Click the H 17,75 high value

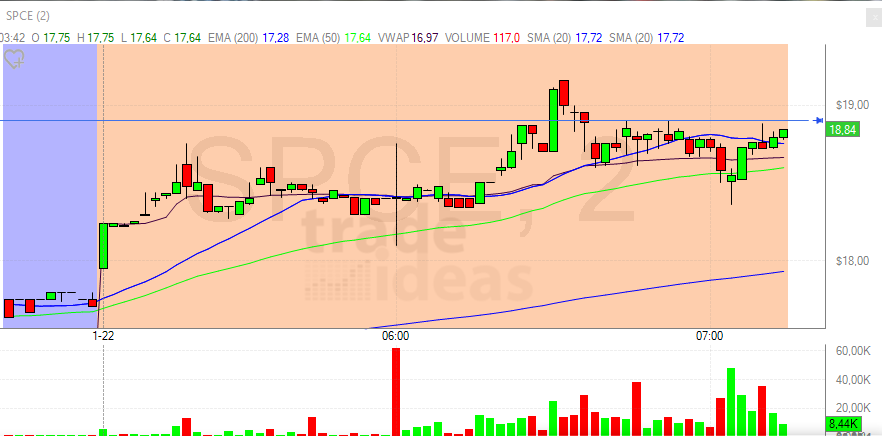click(96, 38)
